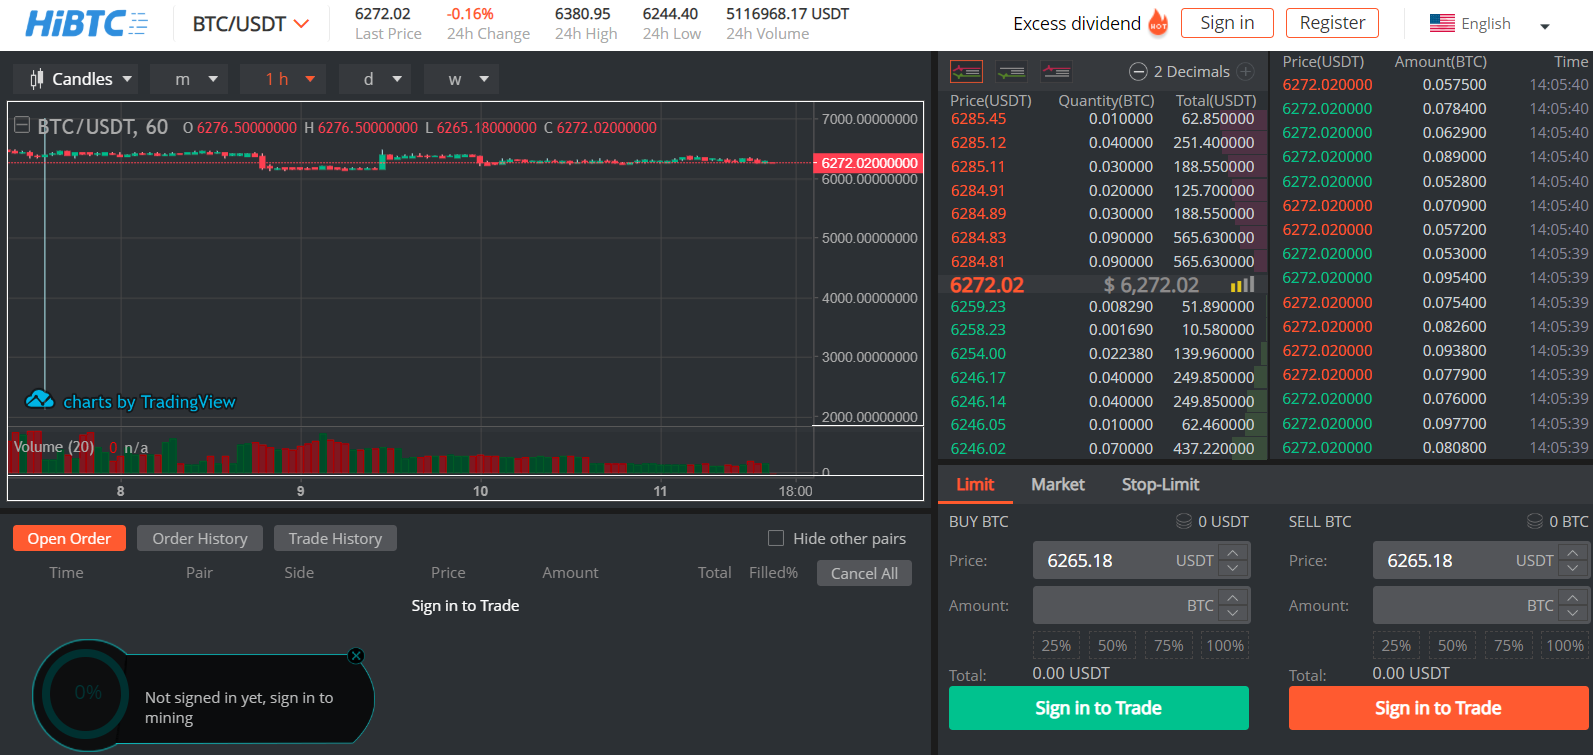
Task: Click the US flag language icon
Action: [x=1442, y=23]
